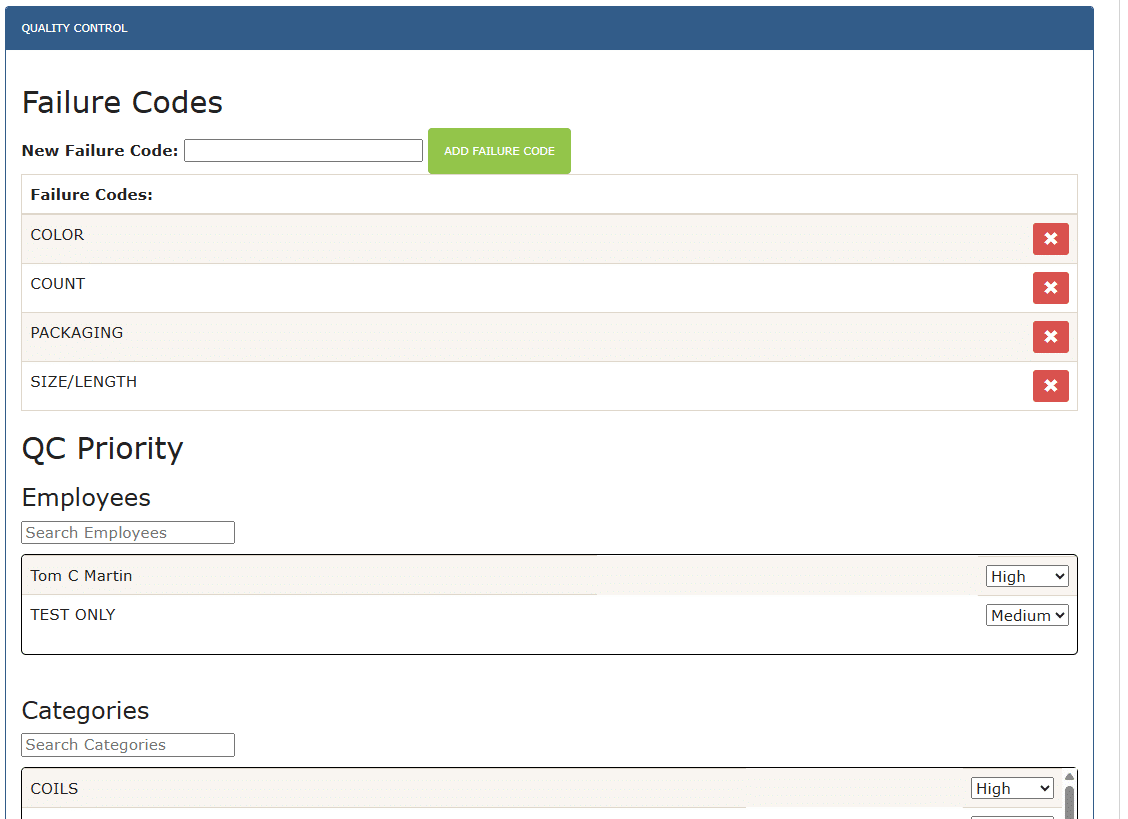Delete the COLOR failure code
This screenshot has width=1128, height=819.
(1050, 239)
